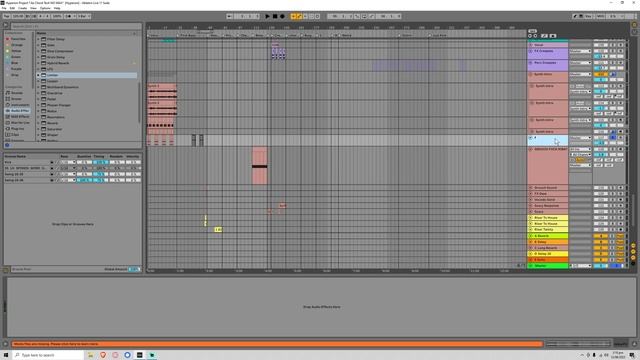Screen dimensions: 640x360
Task: Select the Looper folder row
Action: coord(87,81)
